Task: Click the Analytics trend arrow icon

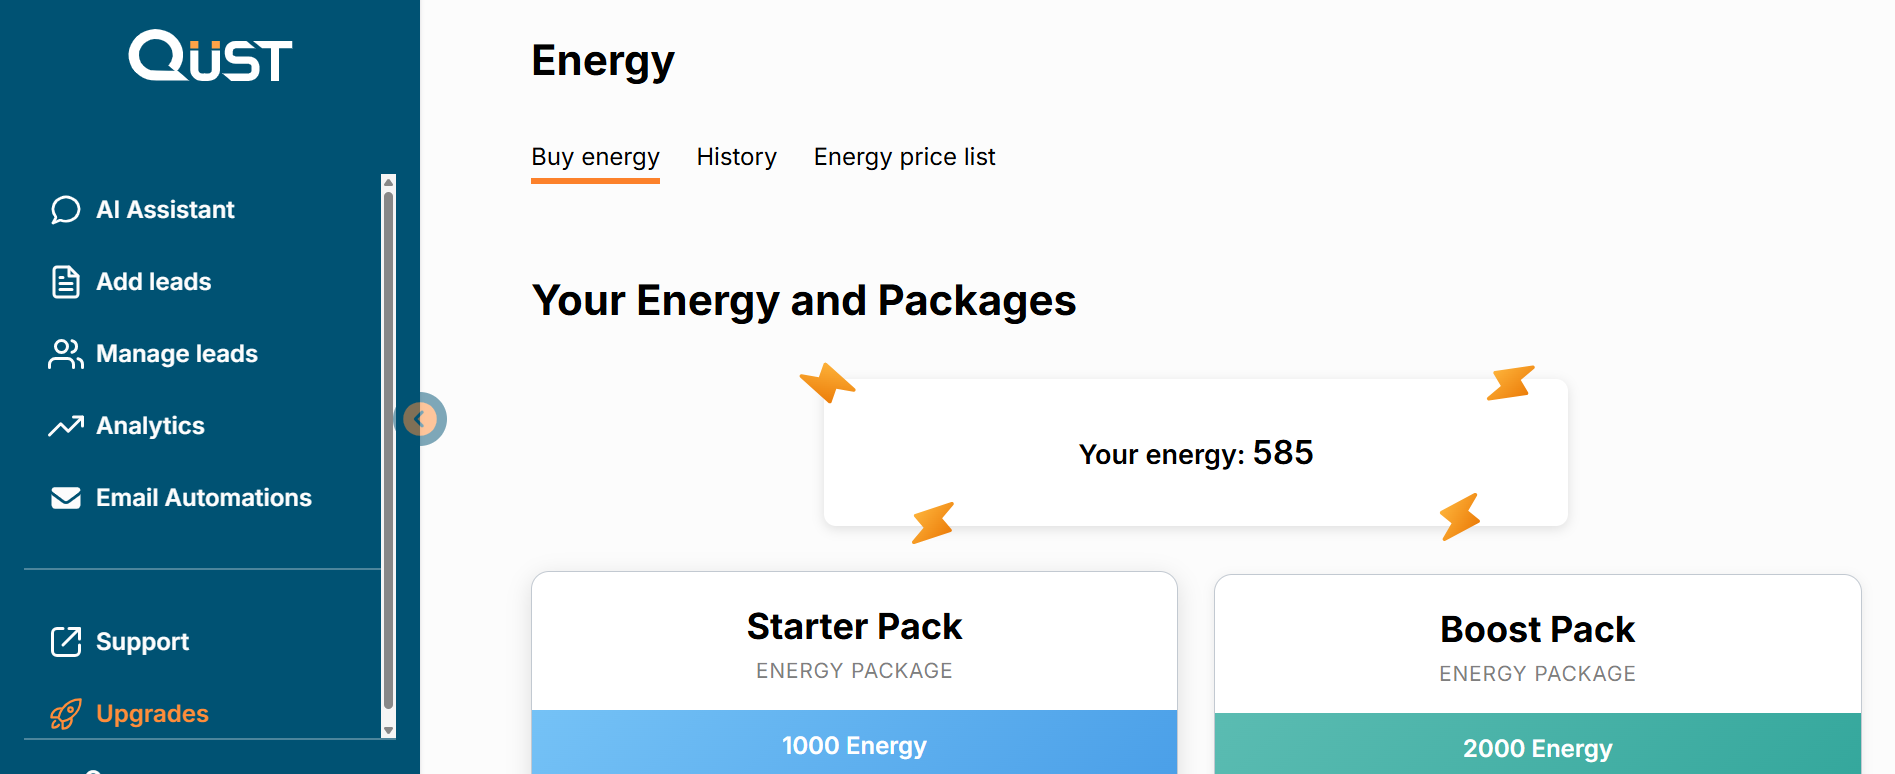Action: point(66,426)
